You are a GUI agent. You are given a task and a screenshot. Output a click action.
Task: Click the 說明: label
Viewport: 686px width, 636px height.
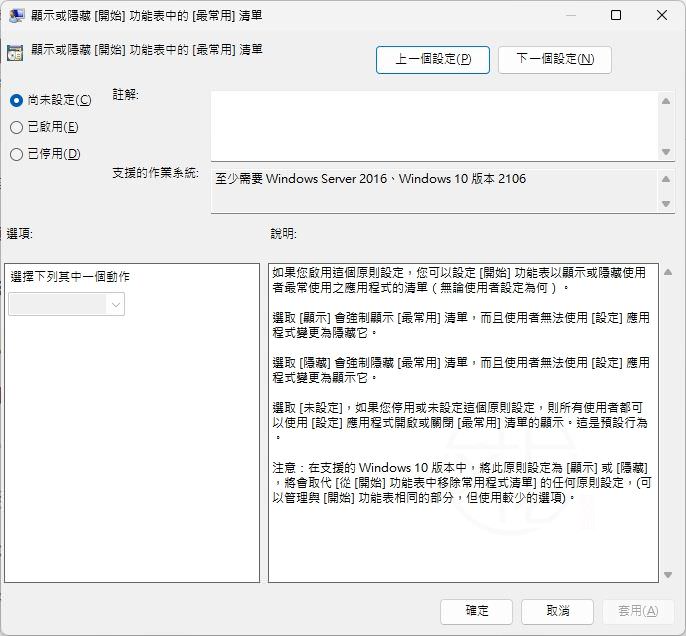284,234
